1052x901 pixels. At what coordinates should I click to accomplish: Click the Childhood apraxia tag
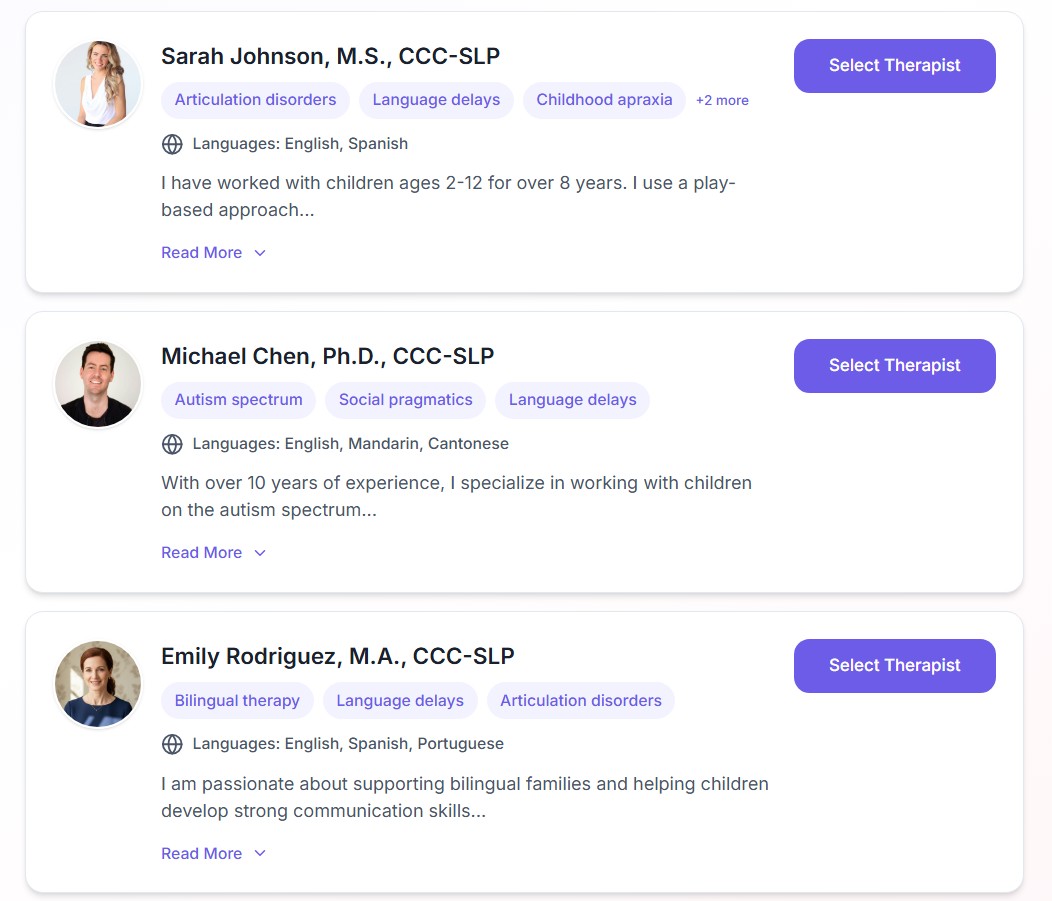604,100
